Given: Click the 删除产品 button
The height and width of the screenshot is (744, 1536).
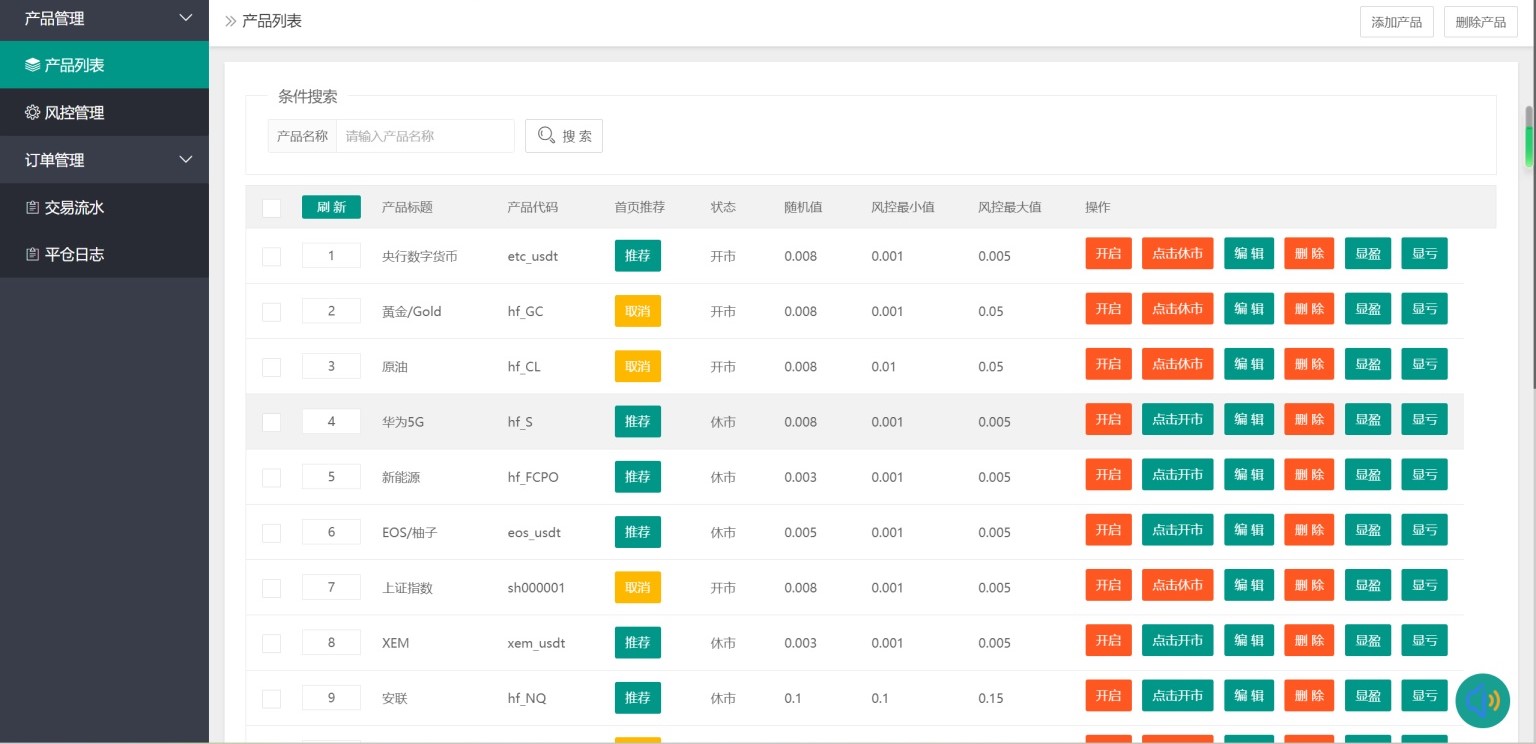Looking at the screenshot, I should pos(1481,22).
